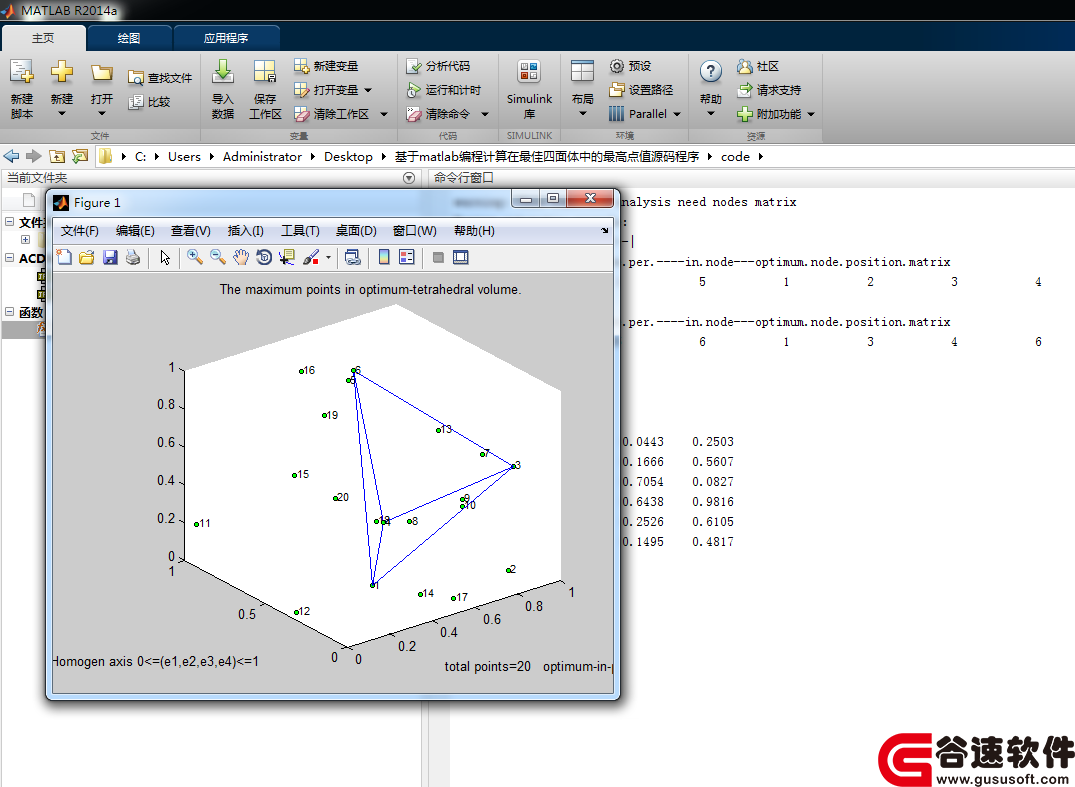Click Set Path (设置路径)
This screenshot has width=1075, height=787.
coord(641,90)
